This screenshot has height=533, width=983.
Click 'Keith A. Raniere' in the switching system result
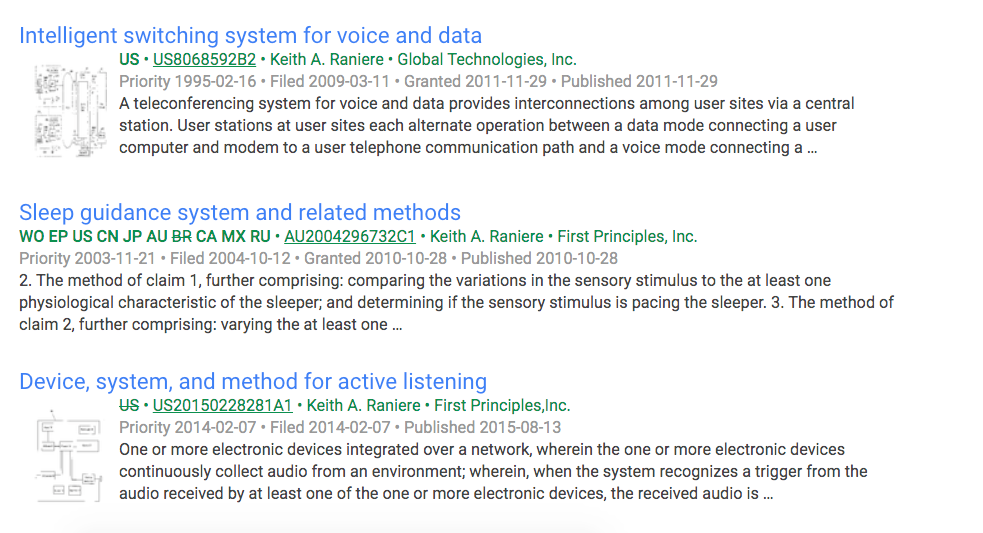(327, 60)
